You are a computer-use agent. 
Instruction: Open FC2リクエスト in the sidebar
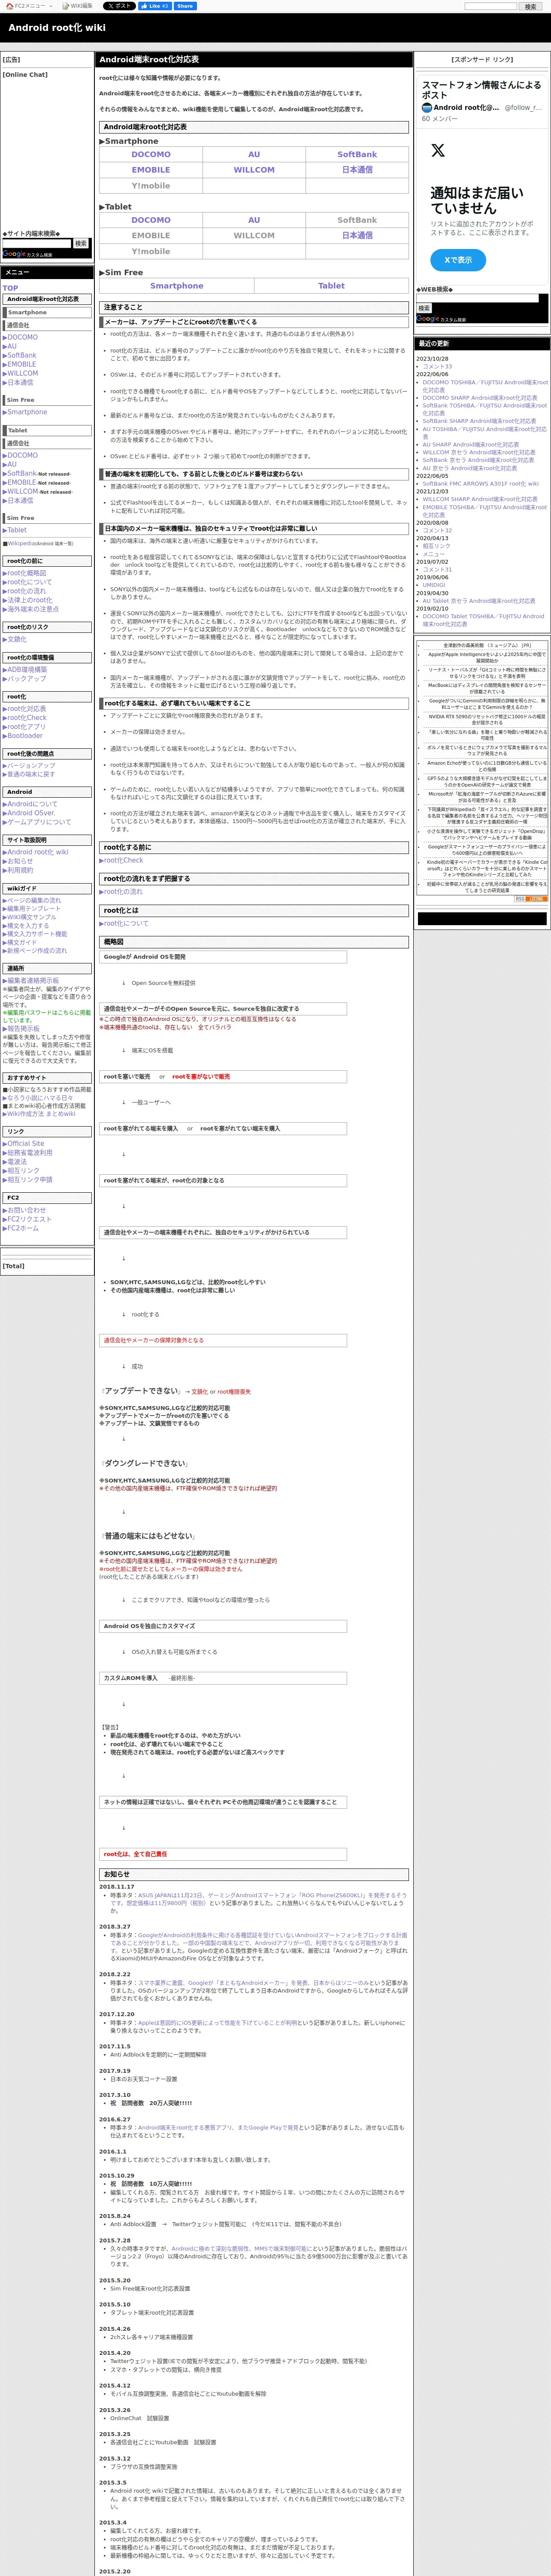point(26,1219)
